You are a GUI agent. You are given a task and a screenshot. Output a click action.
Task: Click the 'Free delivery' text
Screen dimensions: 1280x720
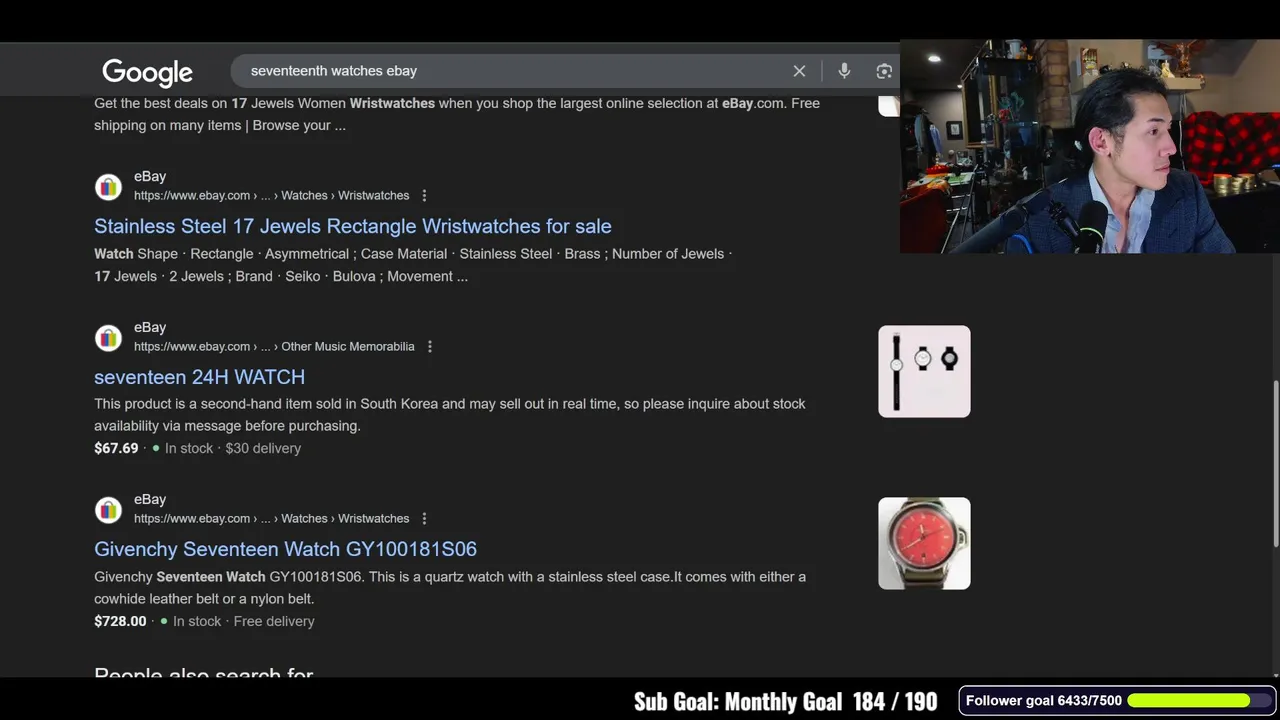click(274, 621)
